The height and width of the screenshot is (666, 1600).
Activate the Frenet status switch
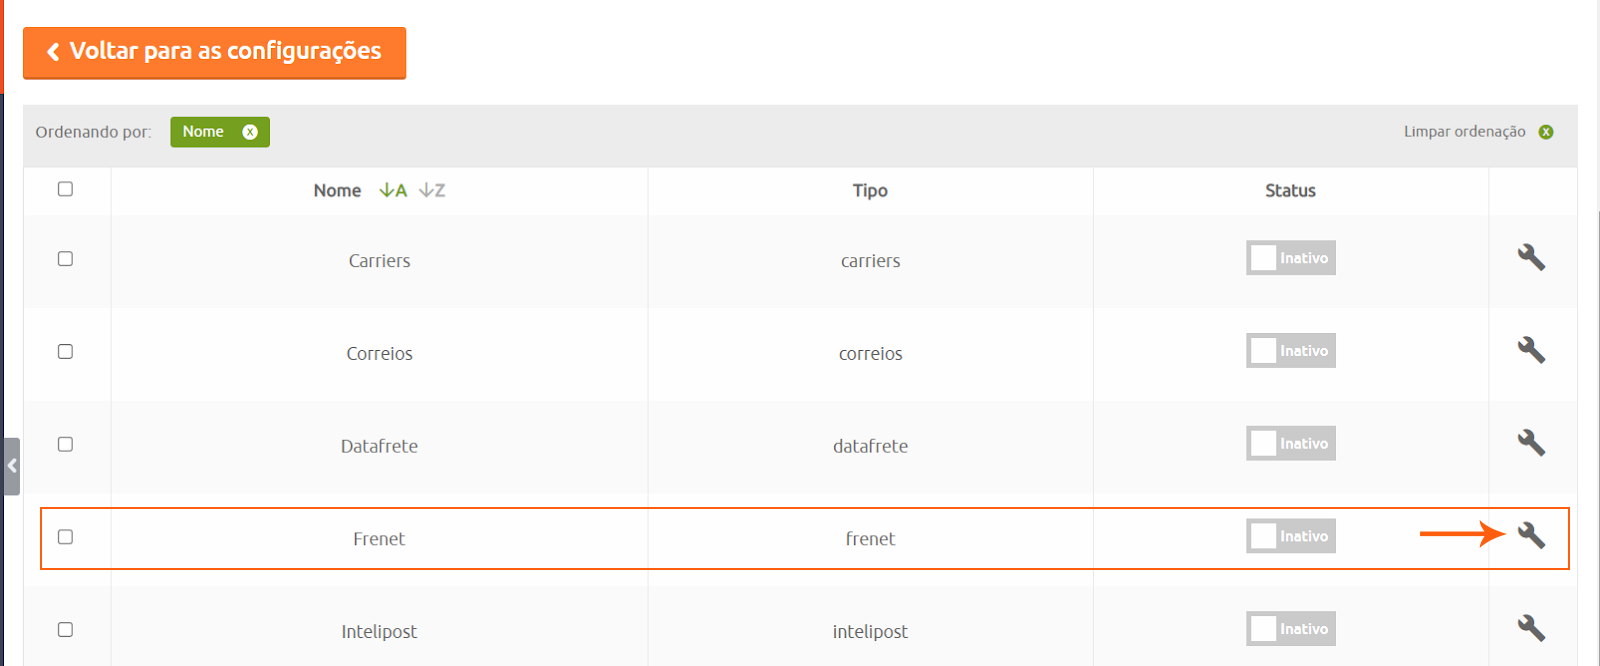(1290, 536)
